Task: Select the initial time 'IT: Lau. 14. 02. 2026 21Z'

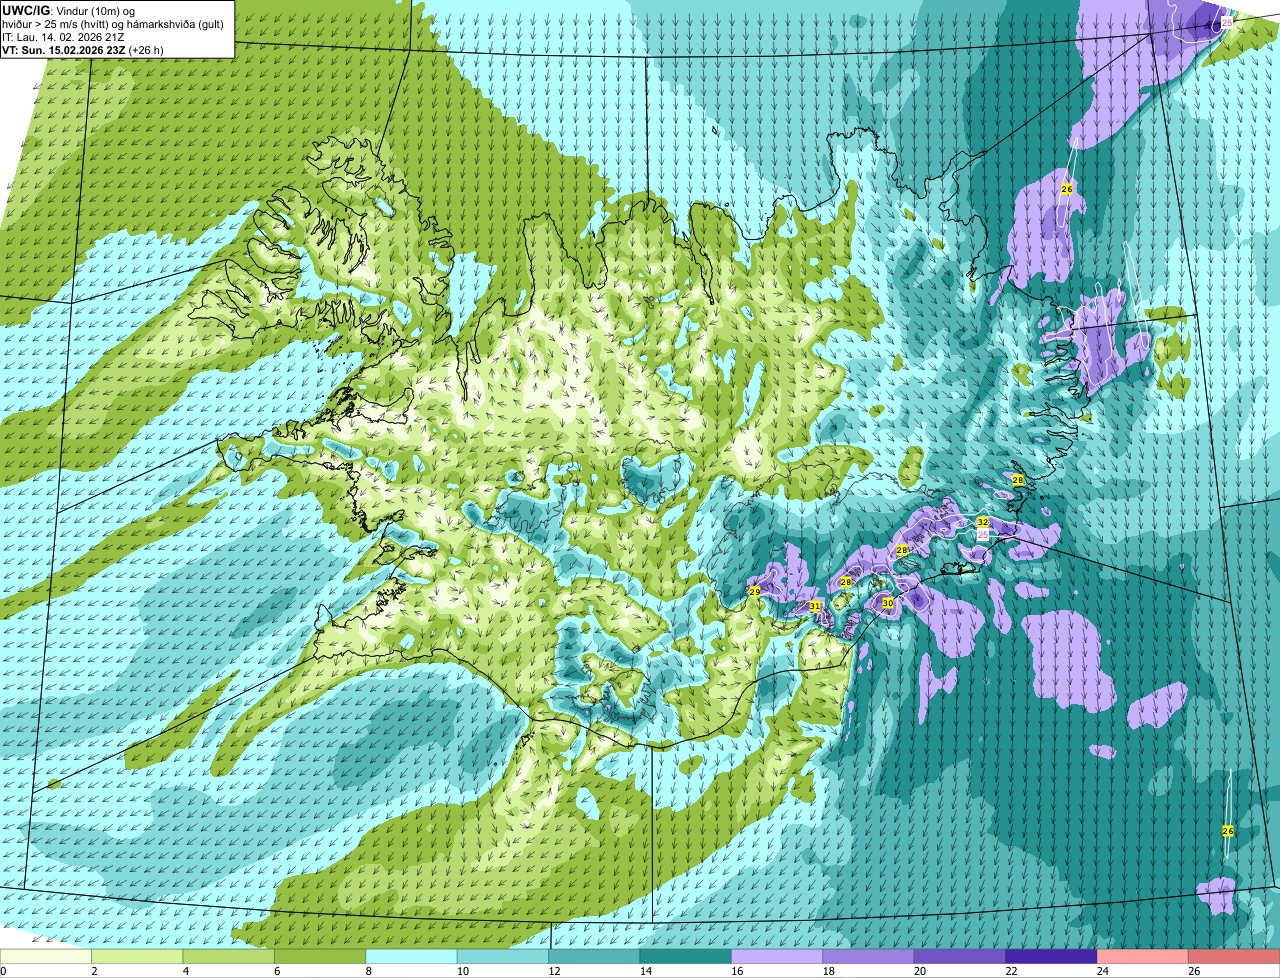Action: (x=64, y=37)
